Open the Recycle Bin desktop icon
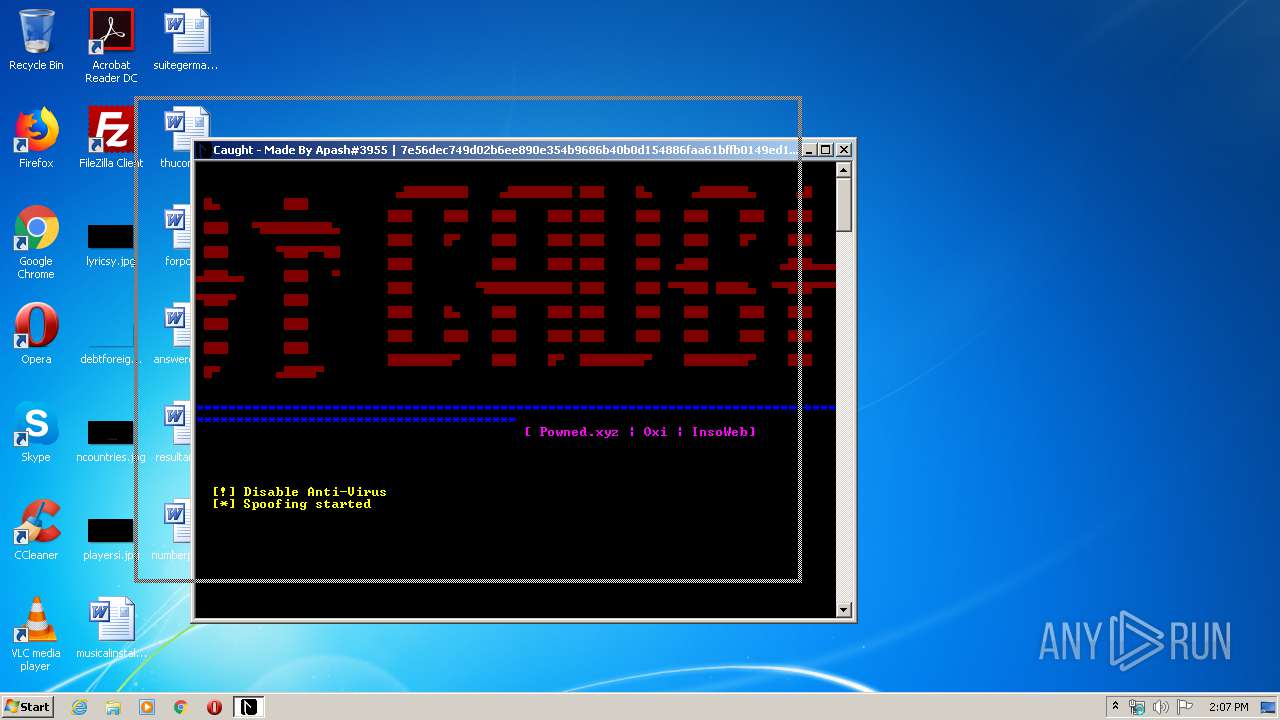Image resolution: width=1280 pixels, height=720 pixels. pos(36,40)
